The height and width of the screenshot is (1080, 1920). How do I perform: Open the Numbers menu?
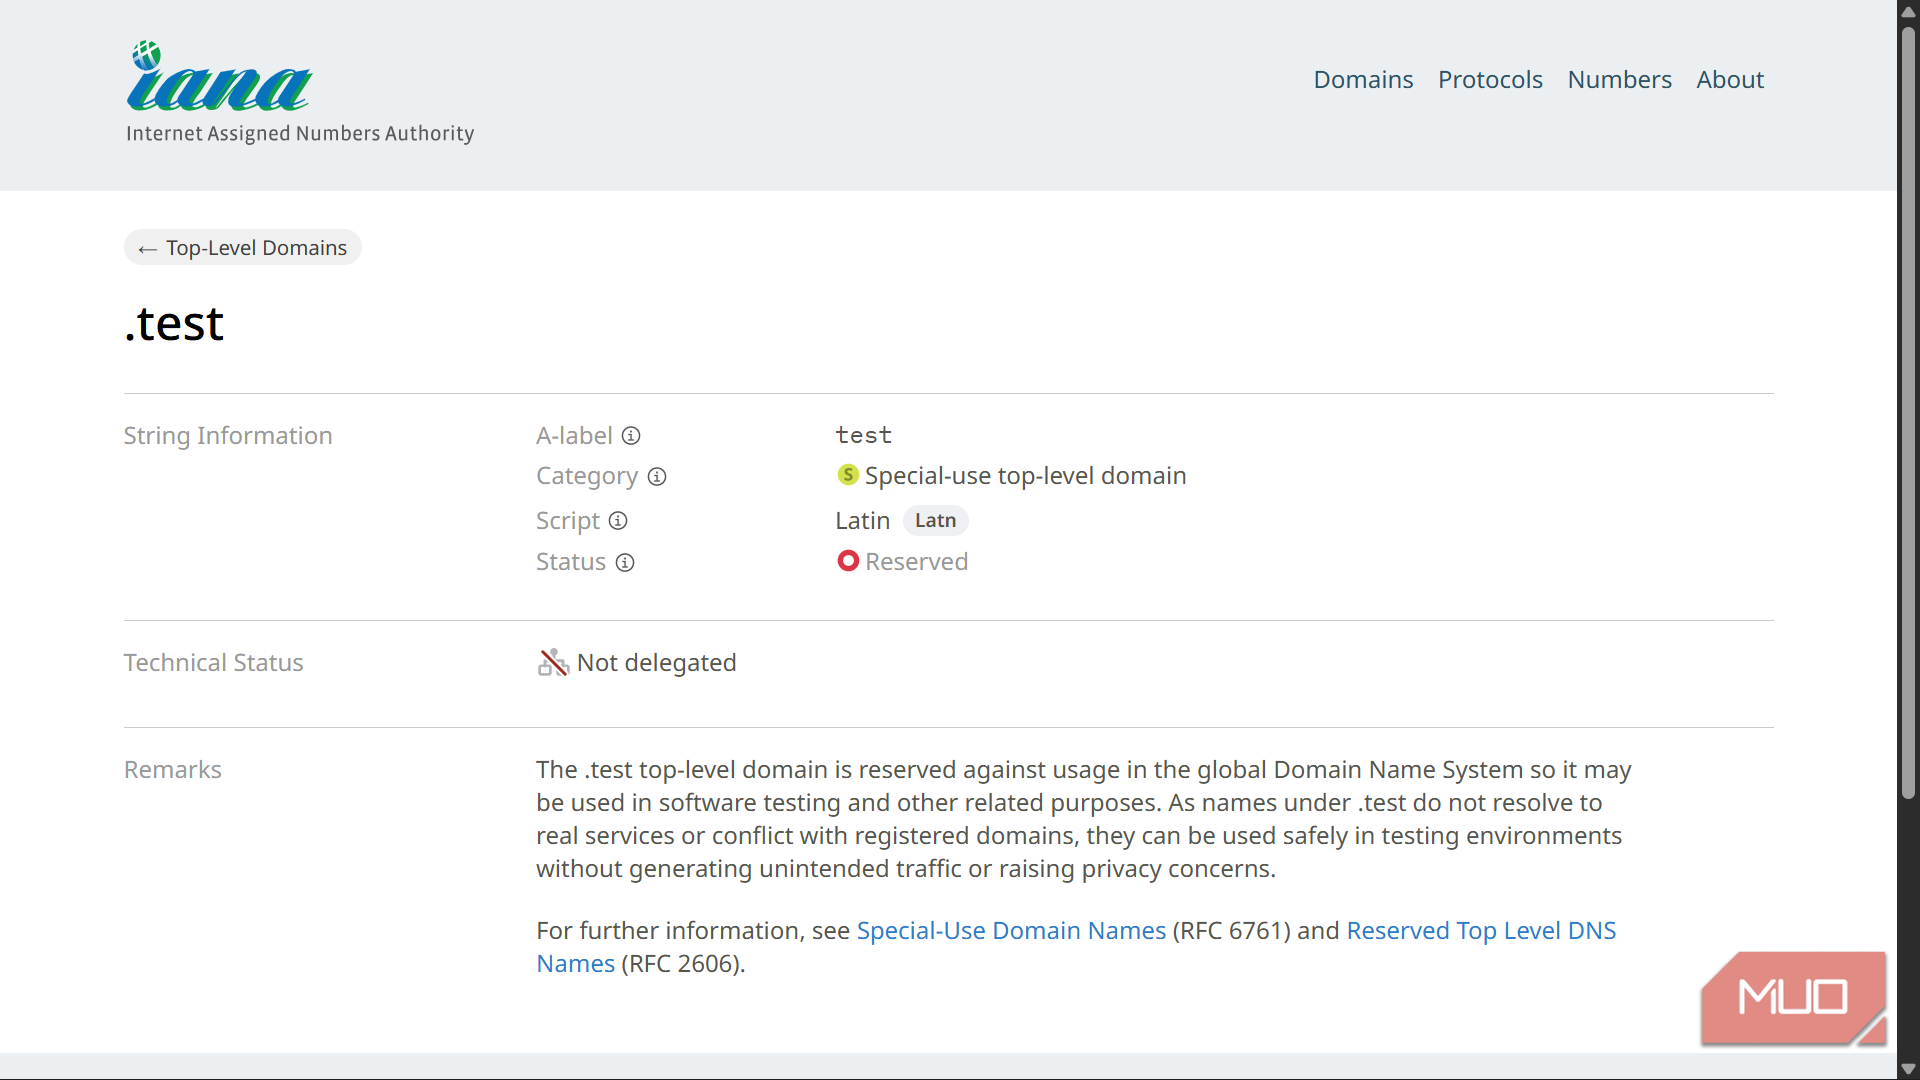[1619, 80]
